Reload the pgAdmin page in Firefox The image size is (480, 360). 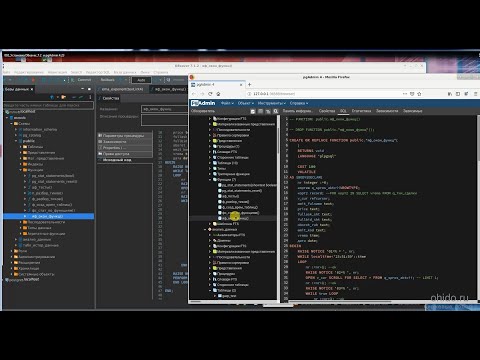(210, 94)
